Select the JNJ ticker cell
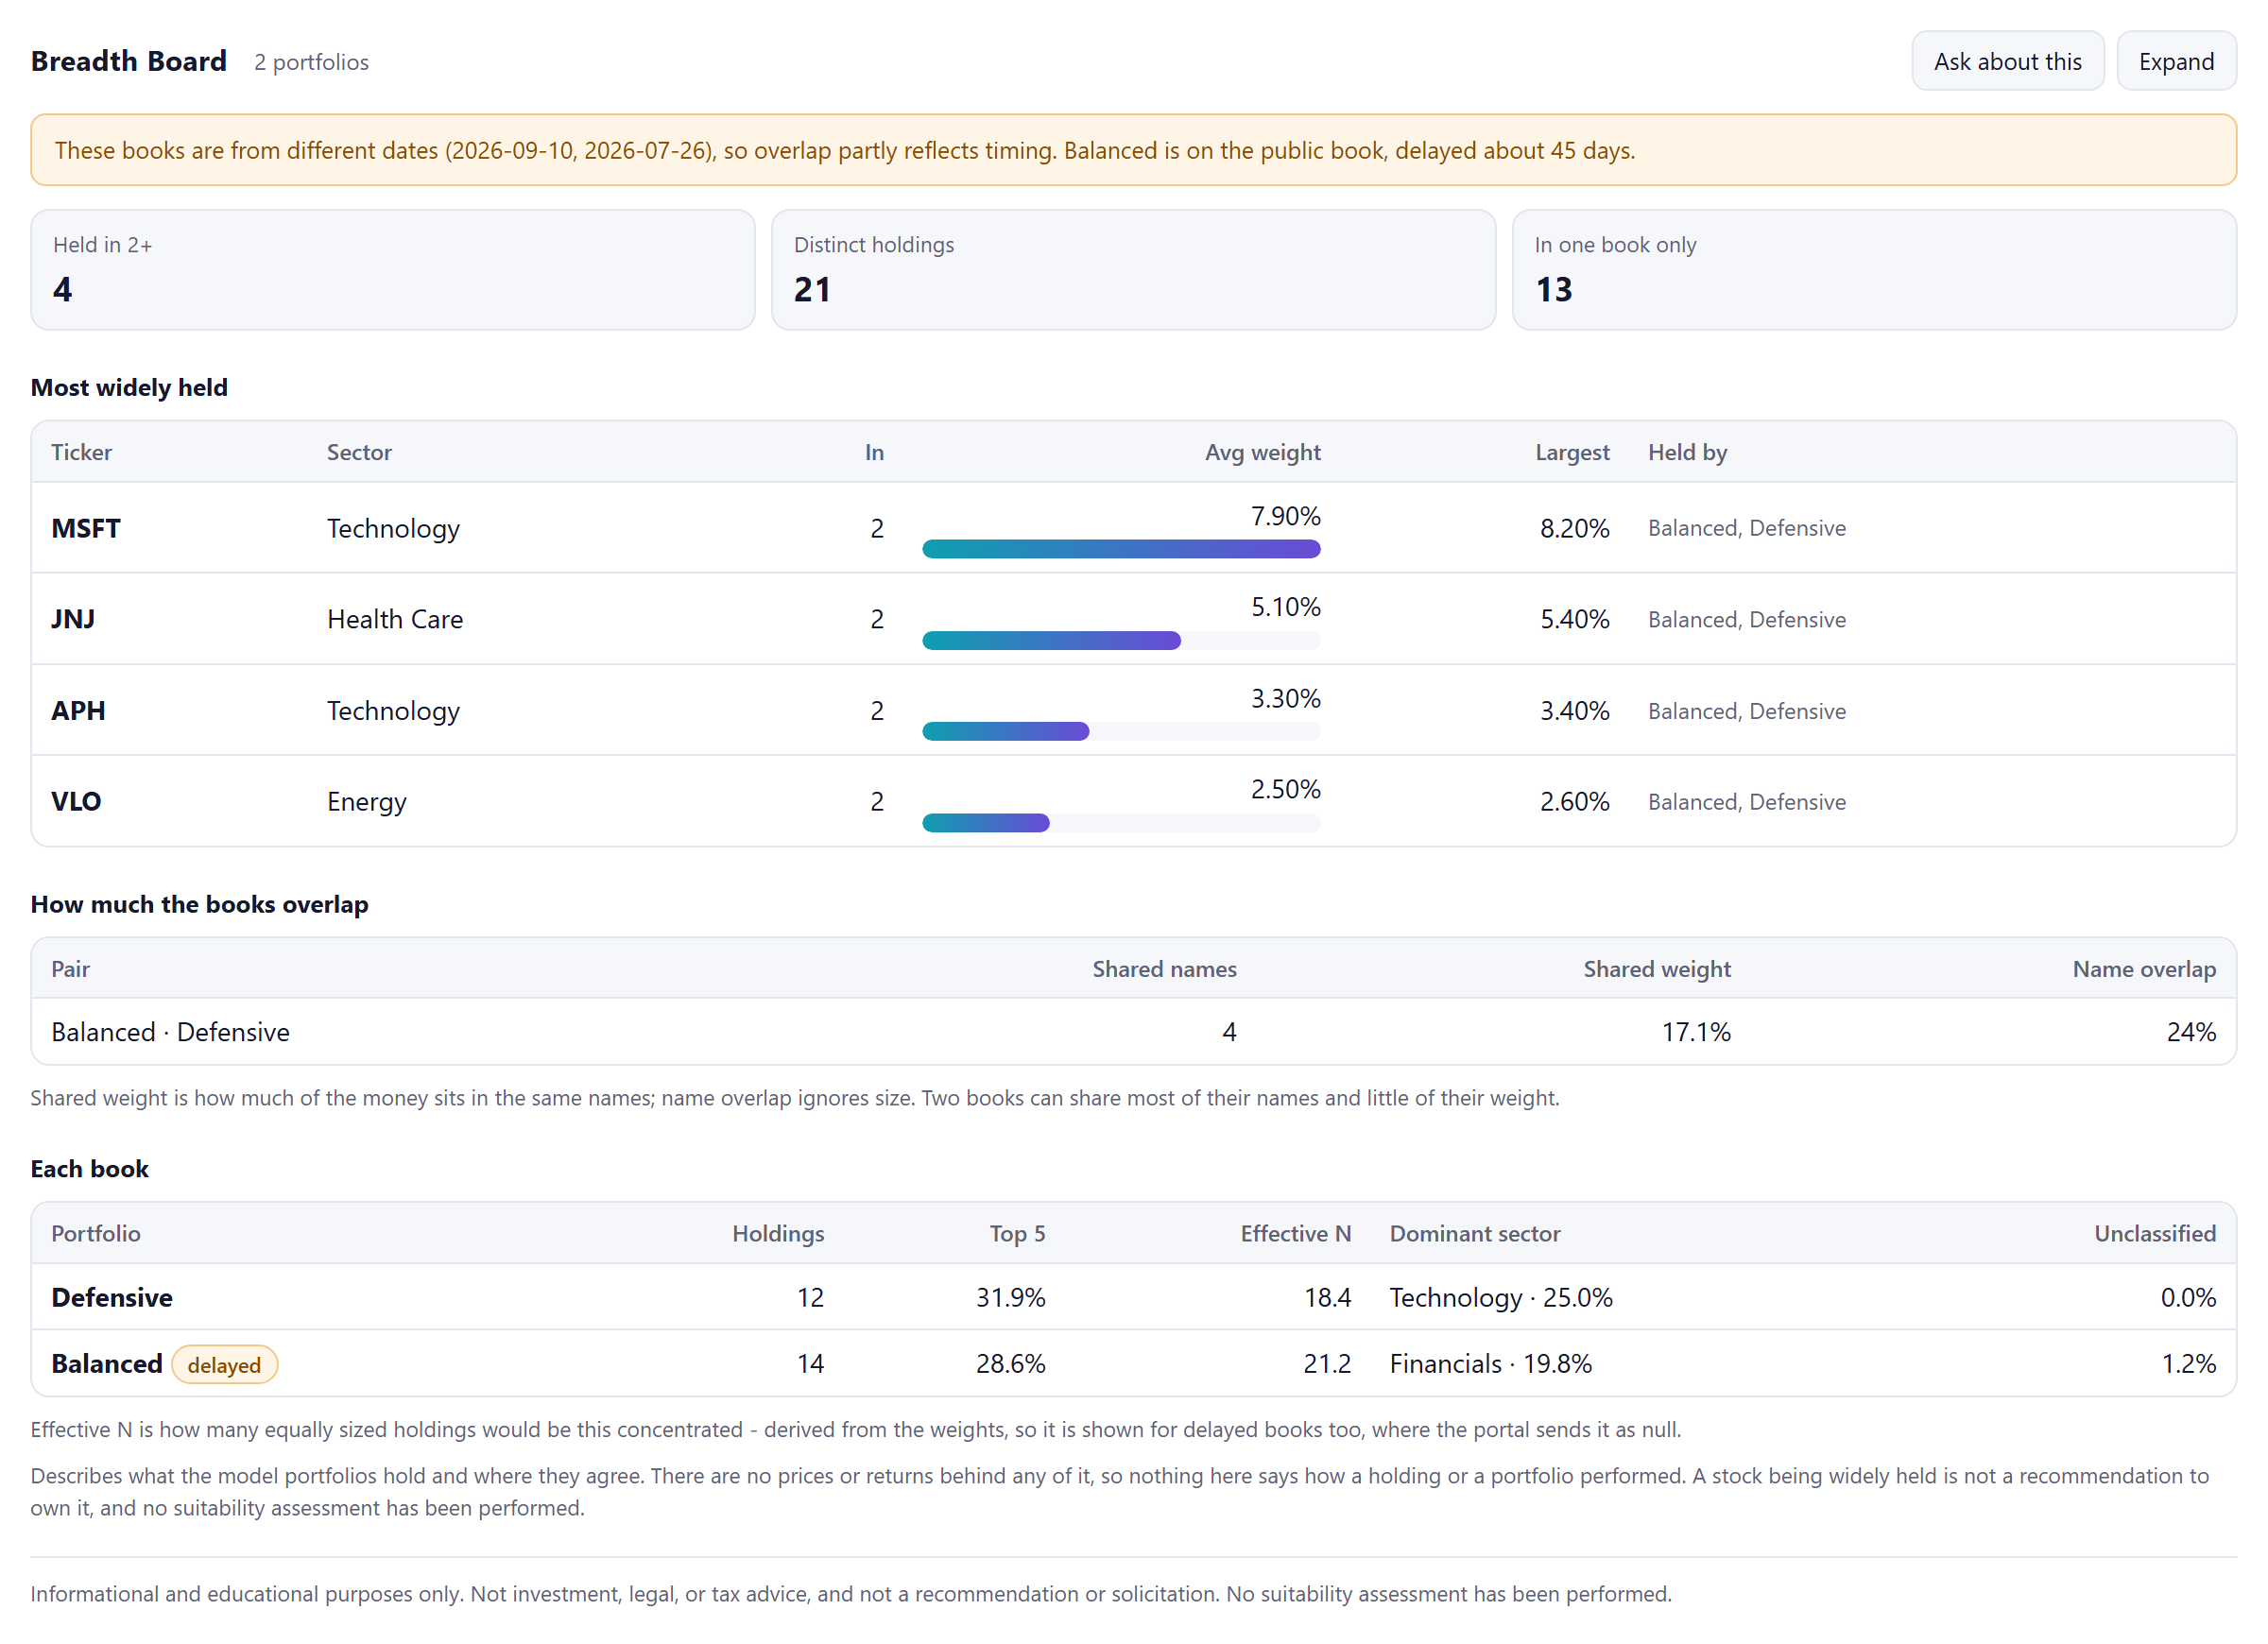This screenshot has height=1644, width=2268. click(73, 619)
